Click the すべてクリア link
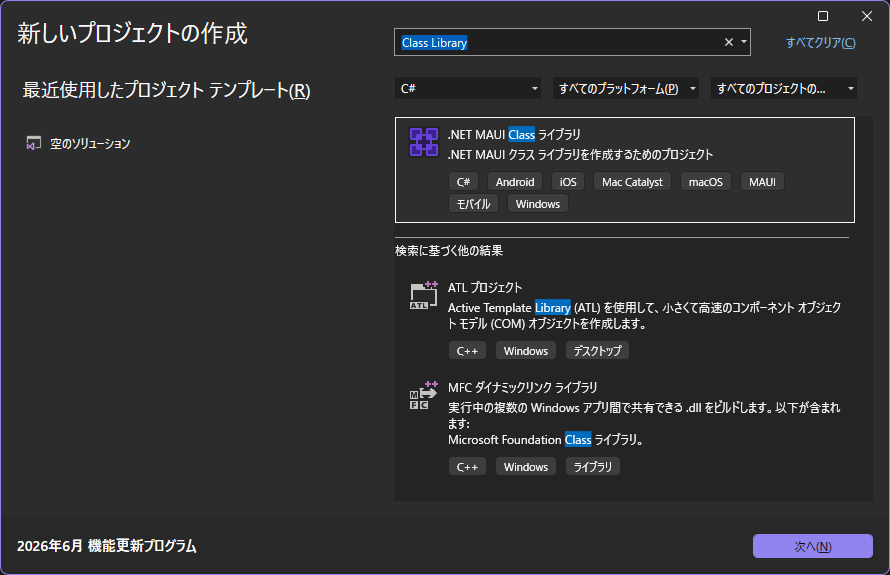890x575 pixels. [x=820, y=43]
